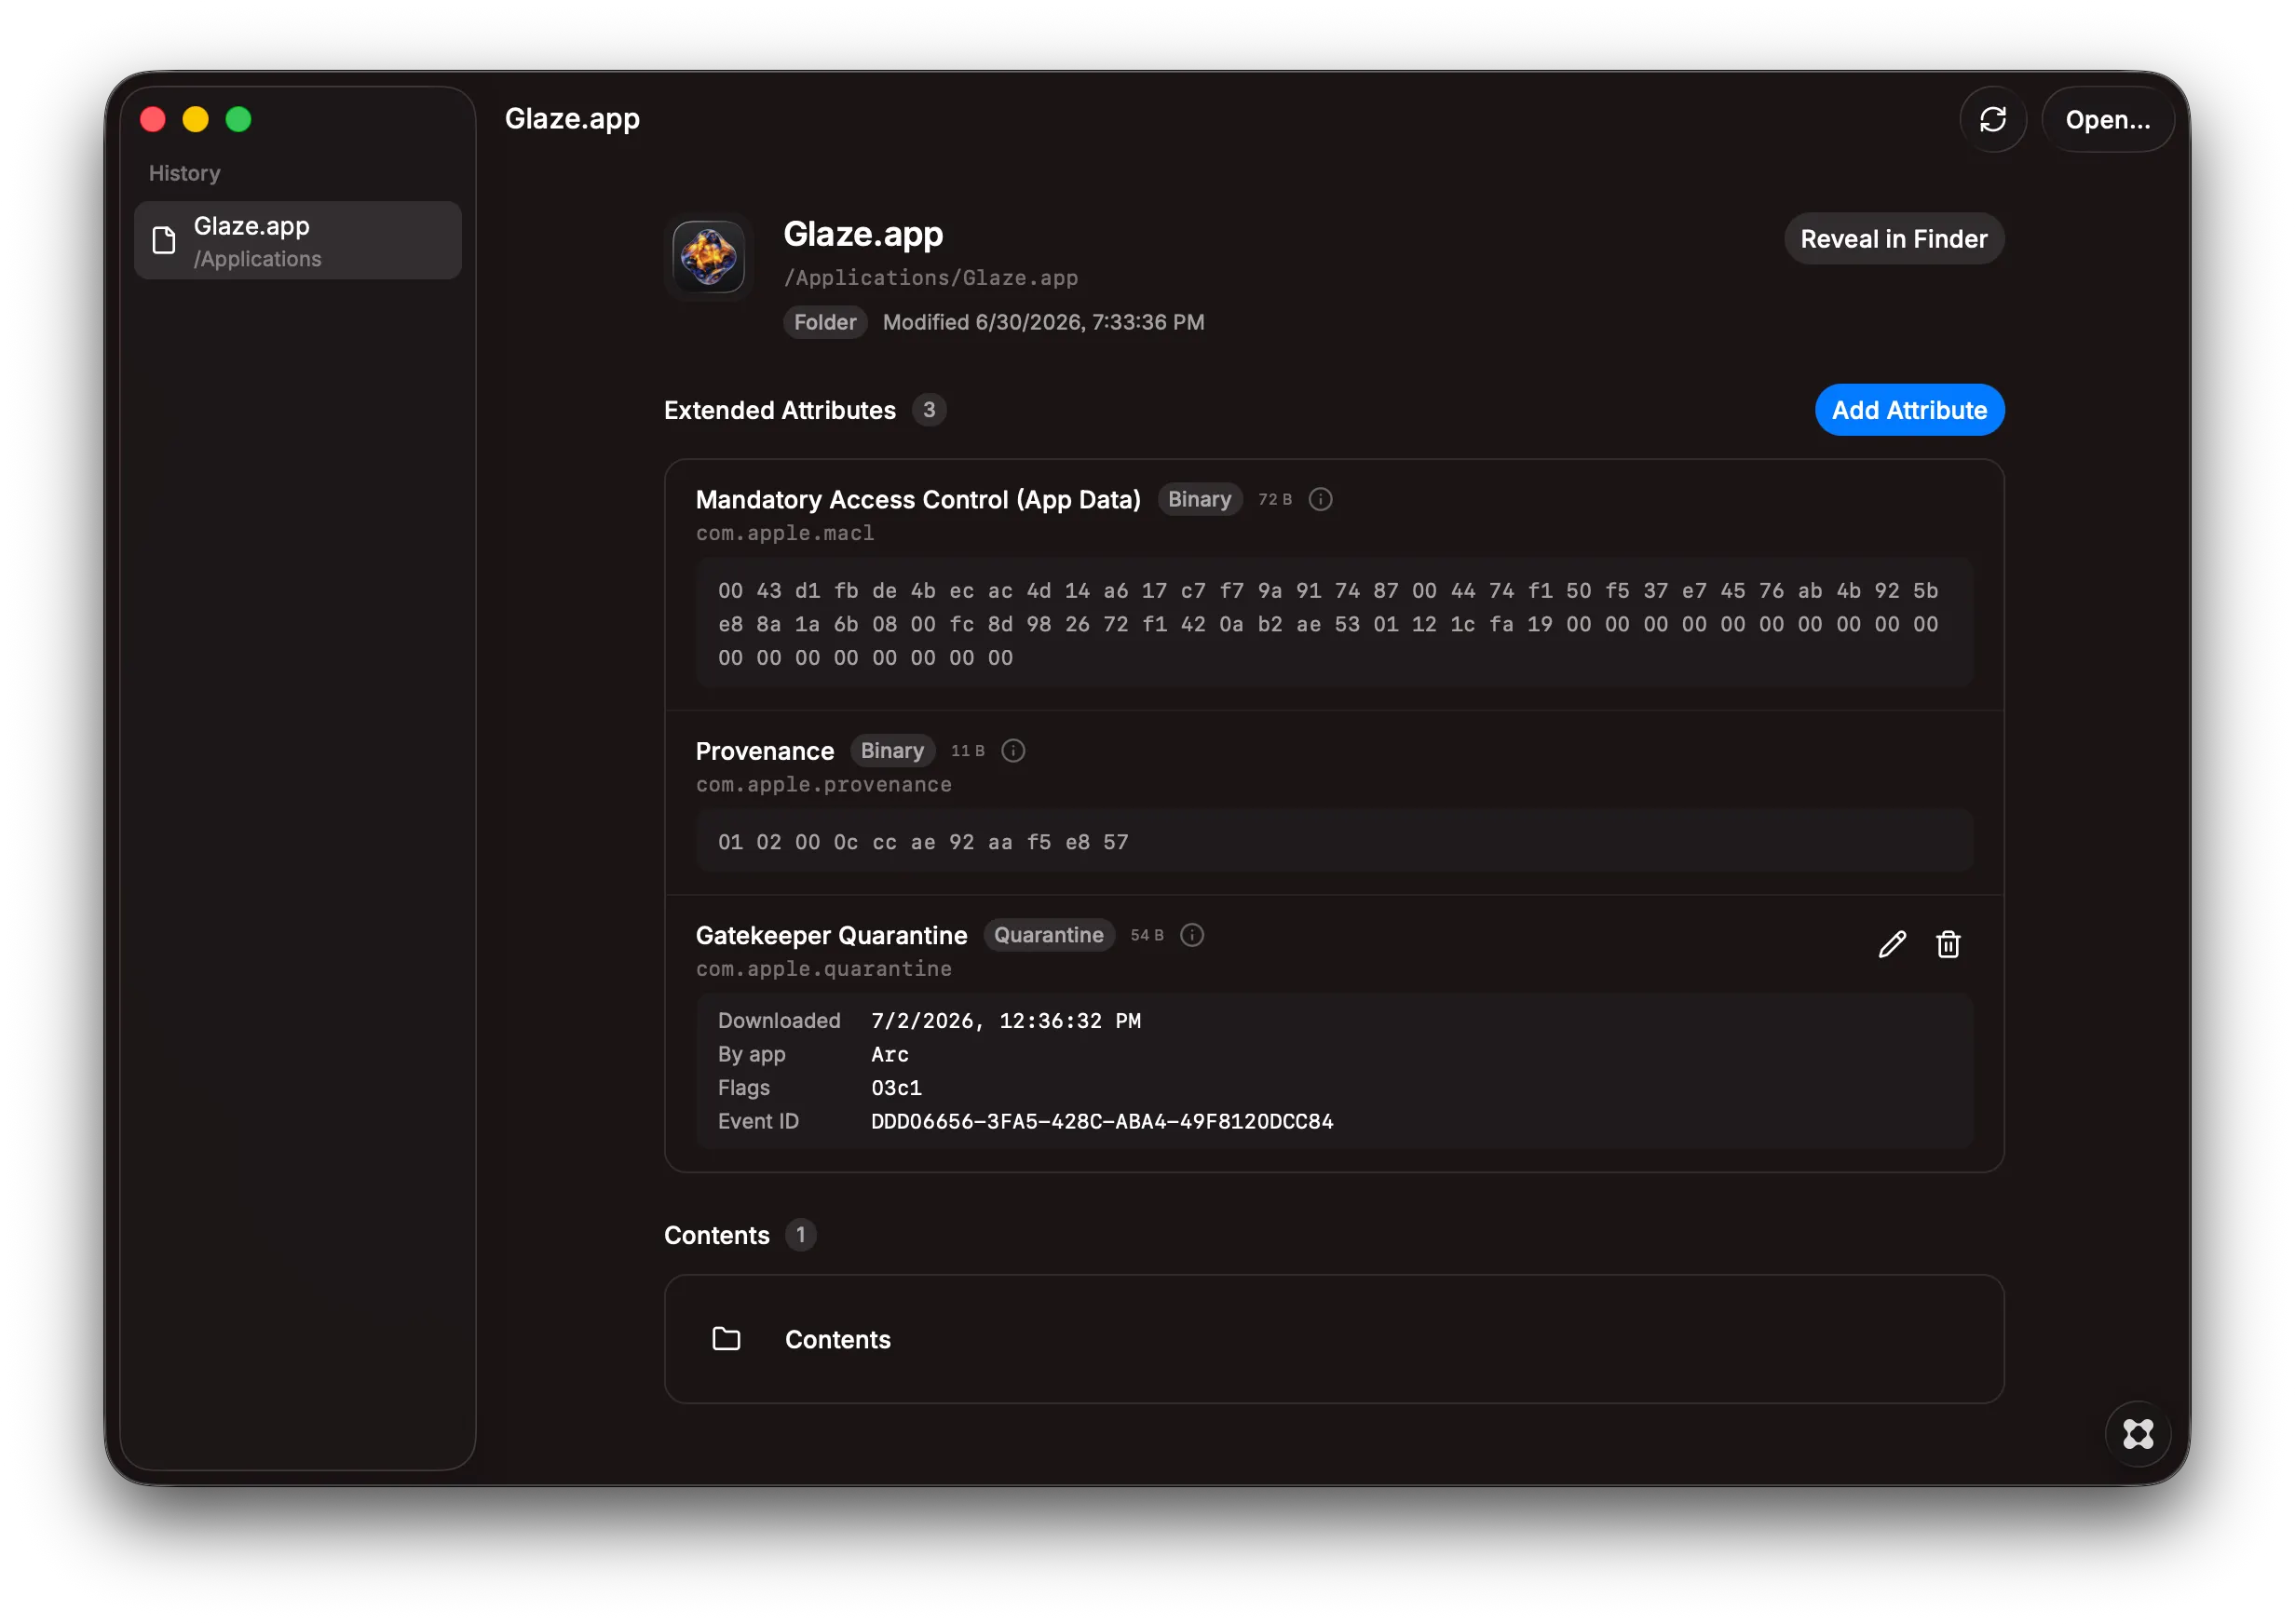Viewport: 2295px width, 1624px height.
Task: Click the Flags value 03c1
Action: point(896,1088)
